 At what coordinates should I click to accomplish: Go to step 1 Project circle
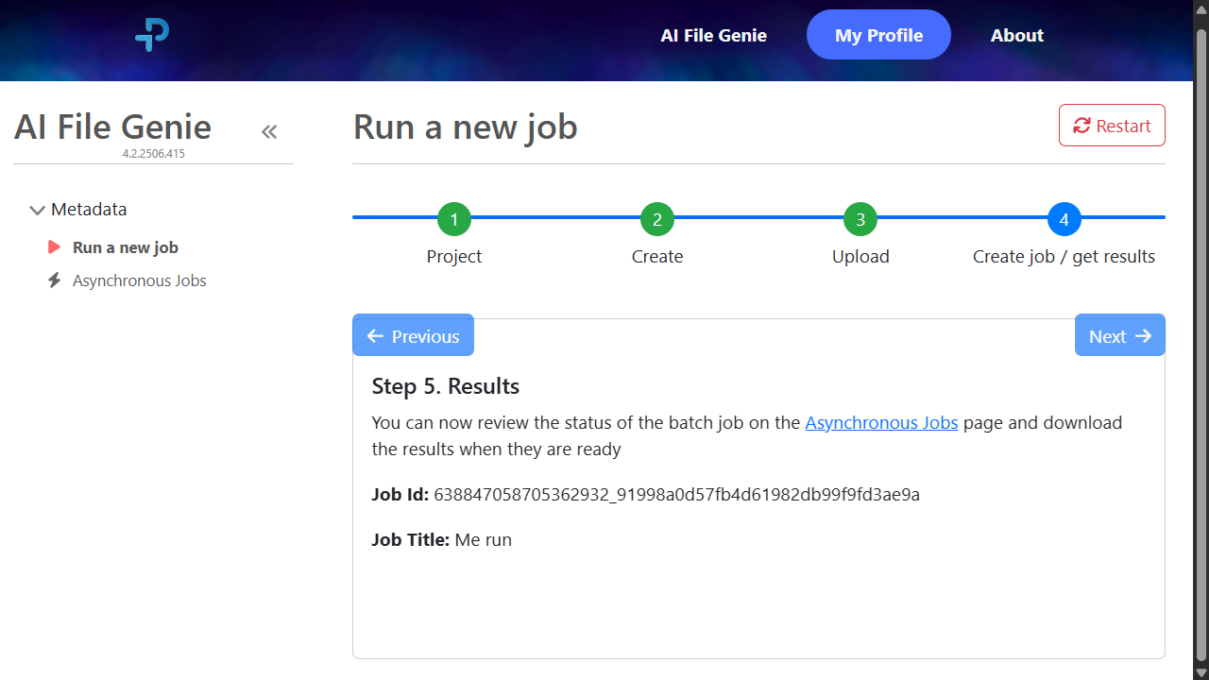pyautogui.click(x=454, y=219)
